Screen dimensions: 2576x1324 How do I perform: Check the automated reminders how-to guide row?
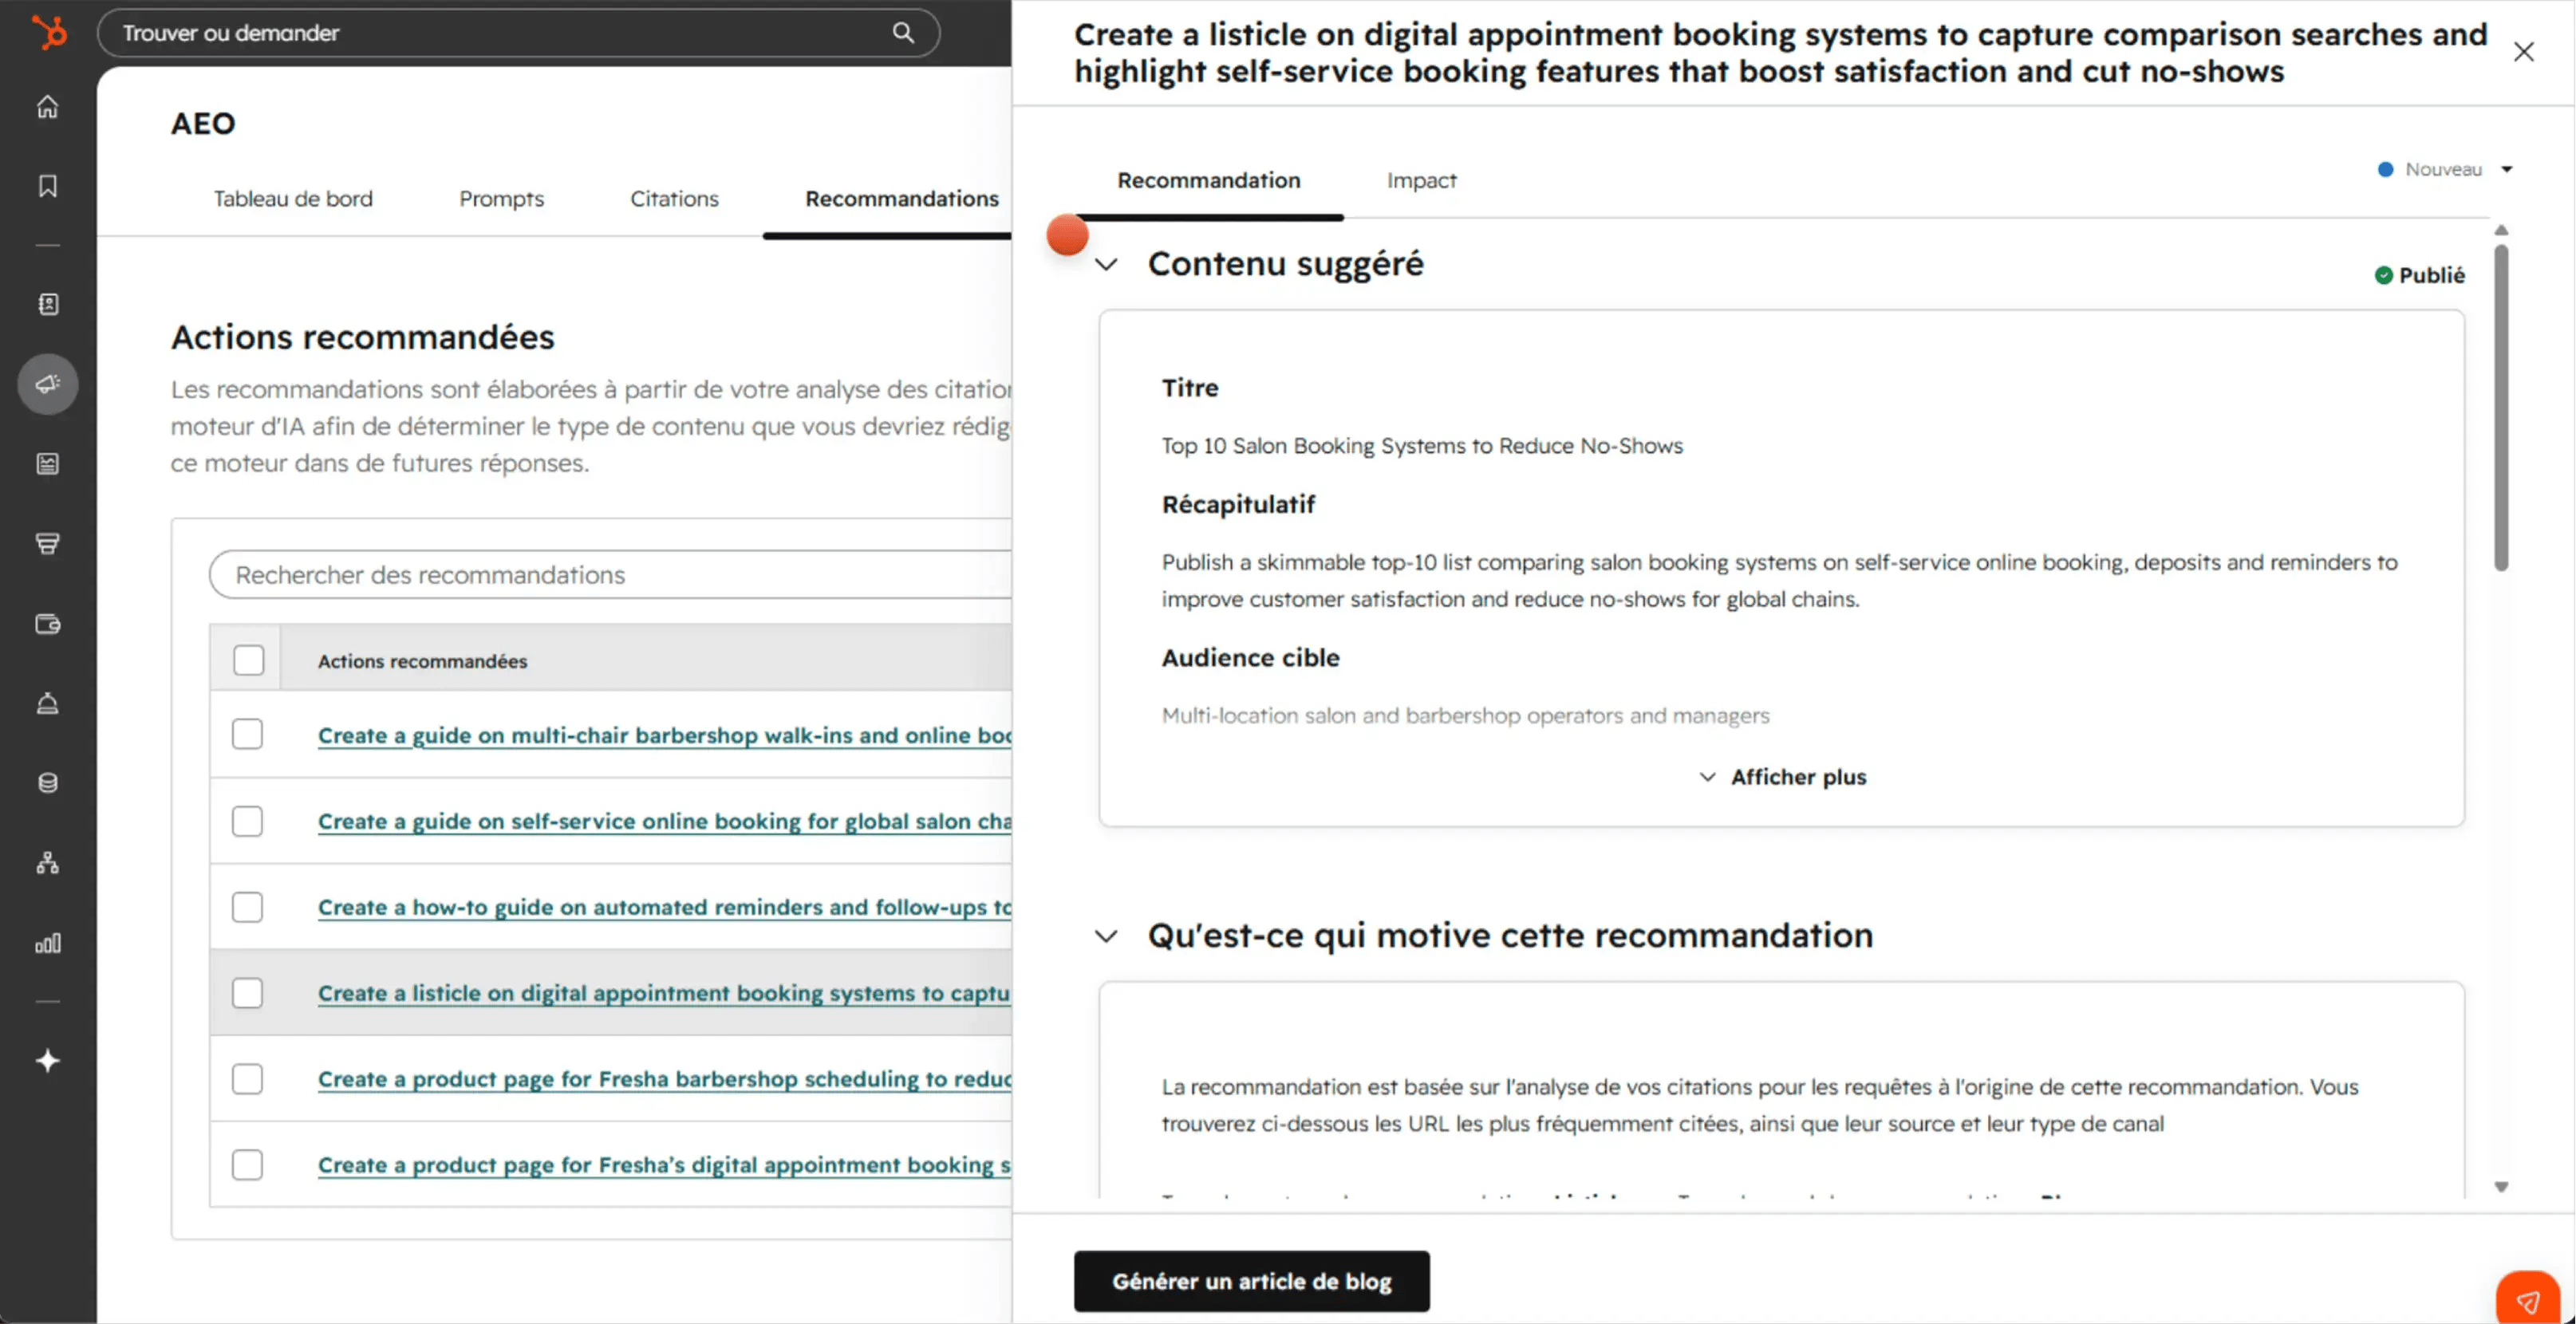[247, 907]
